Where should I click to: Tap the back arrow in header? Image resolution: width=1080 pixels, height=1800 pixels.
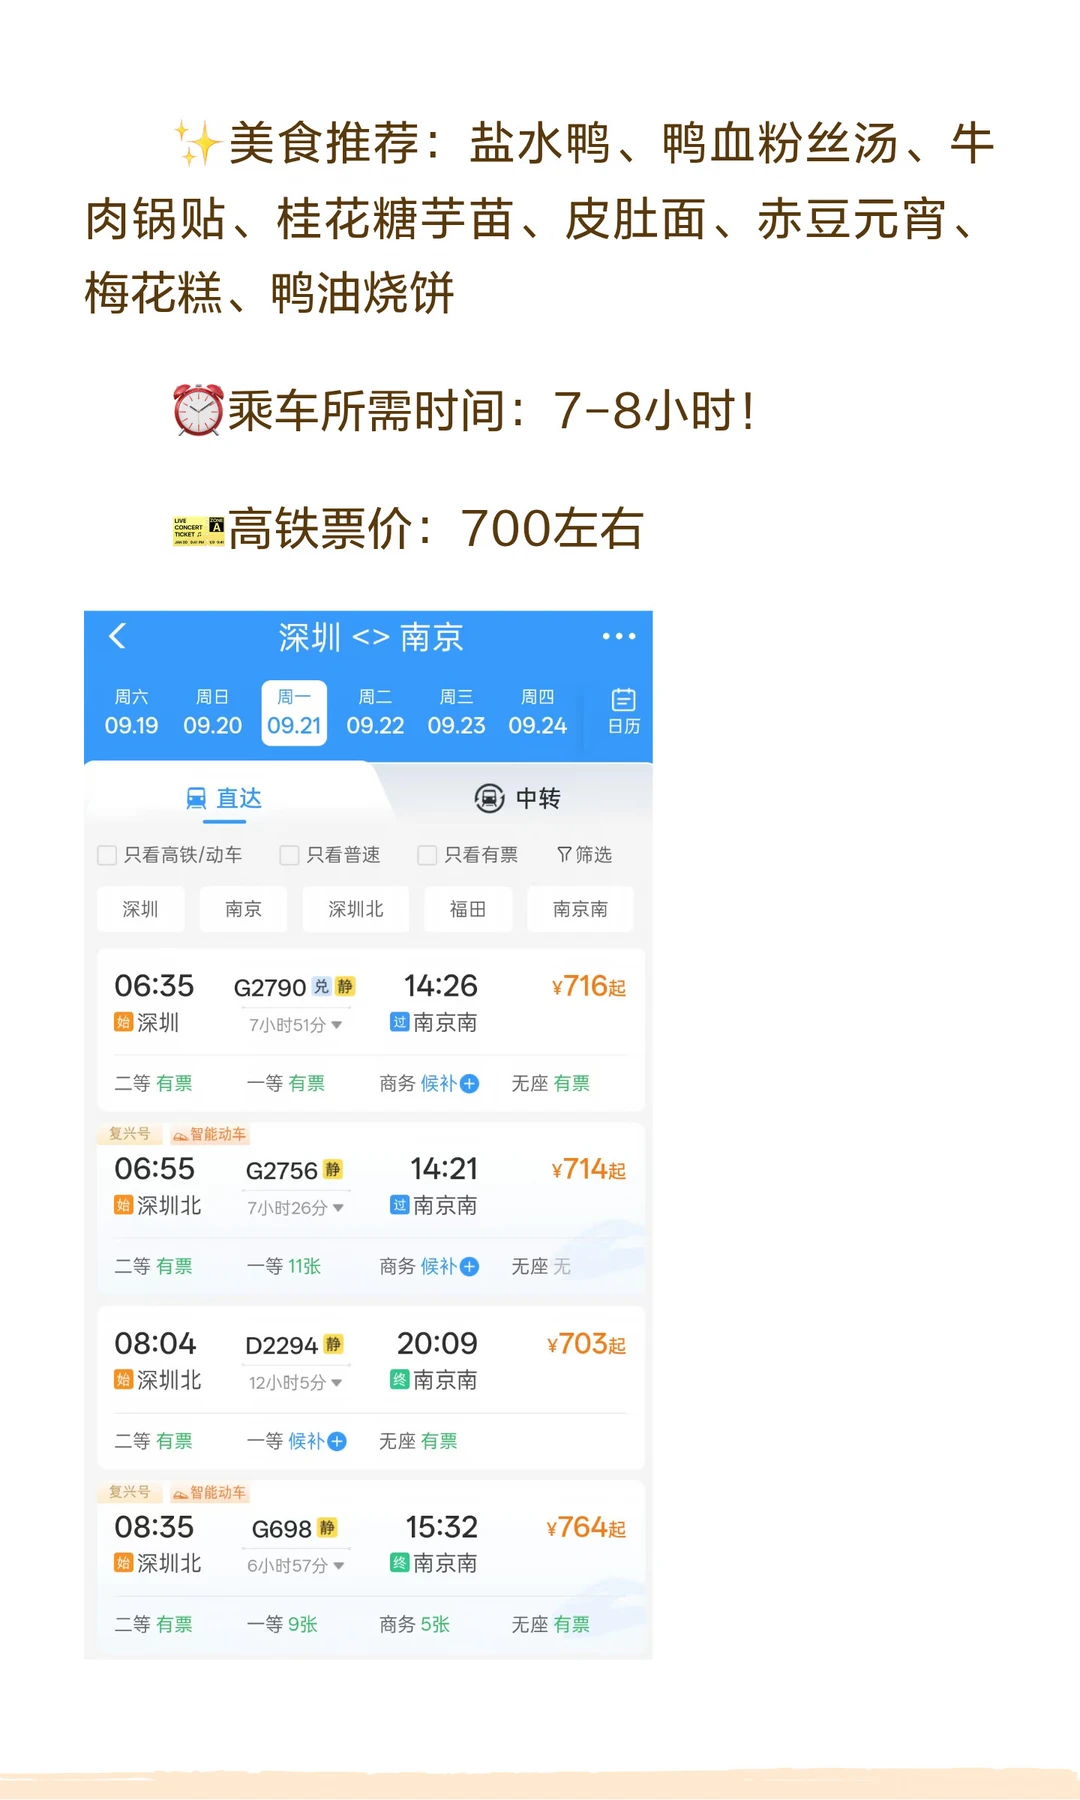117,636
